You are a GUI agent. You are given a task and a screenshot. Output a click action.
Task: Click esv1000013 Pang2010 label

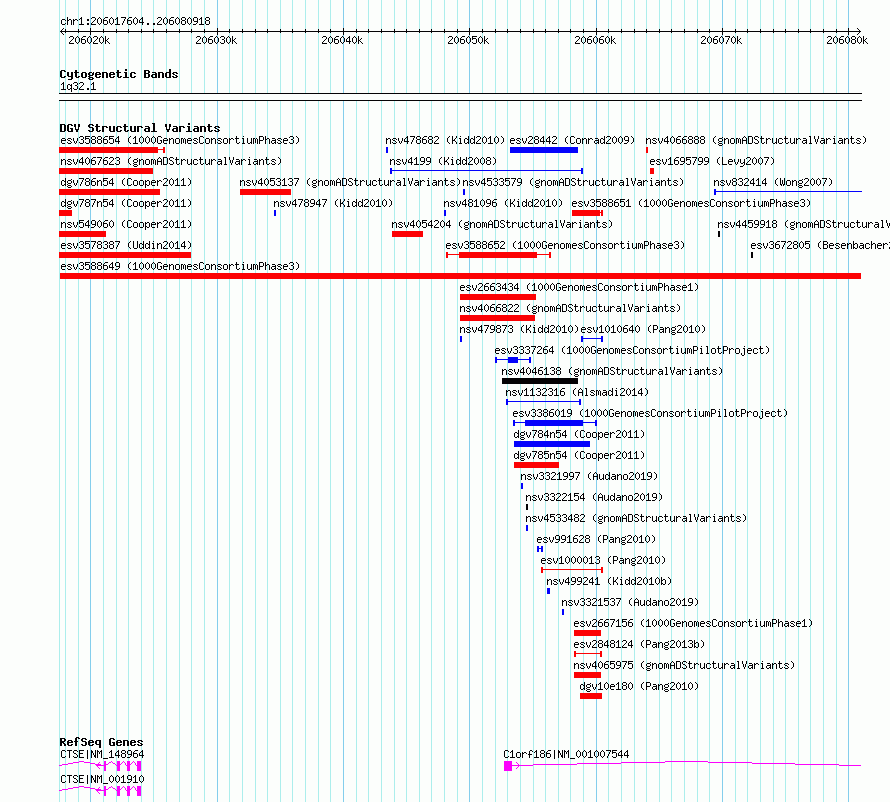(603, 560)
